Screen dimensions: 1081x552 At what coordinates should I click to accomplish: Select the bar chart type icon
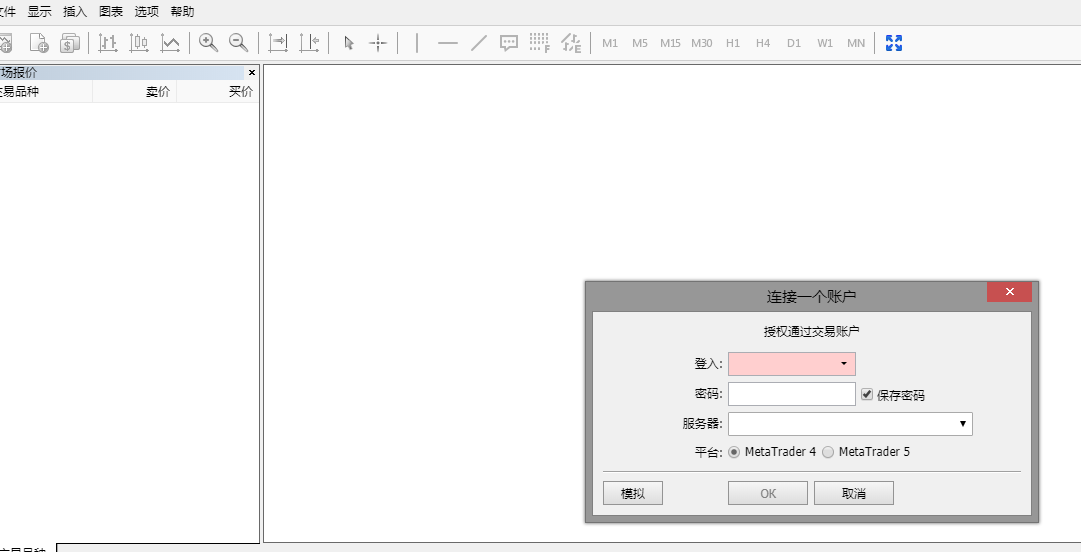click(108, 43)
